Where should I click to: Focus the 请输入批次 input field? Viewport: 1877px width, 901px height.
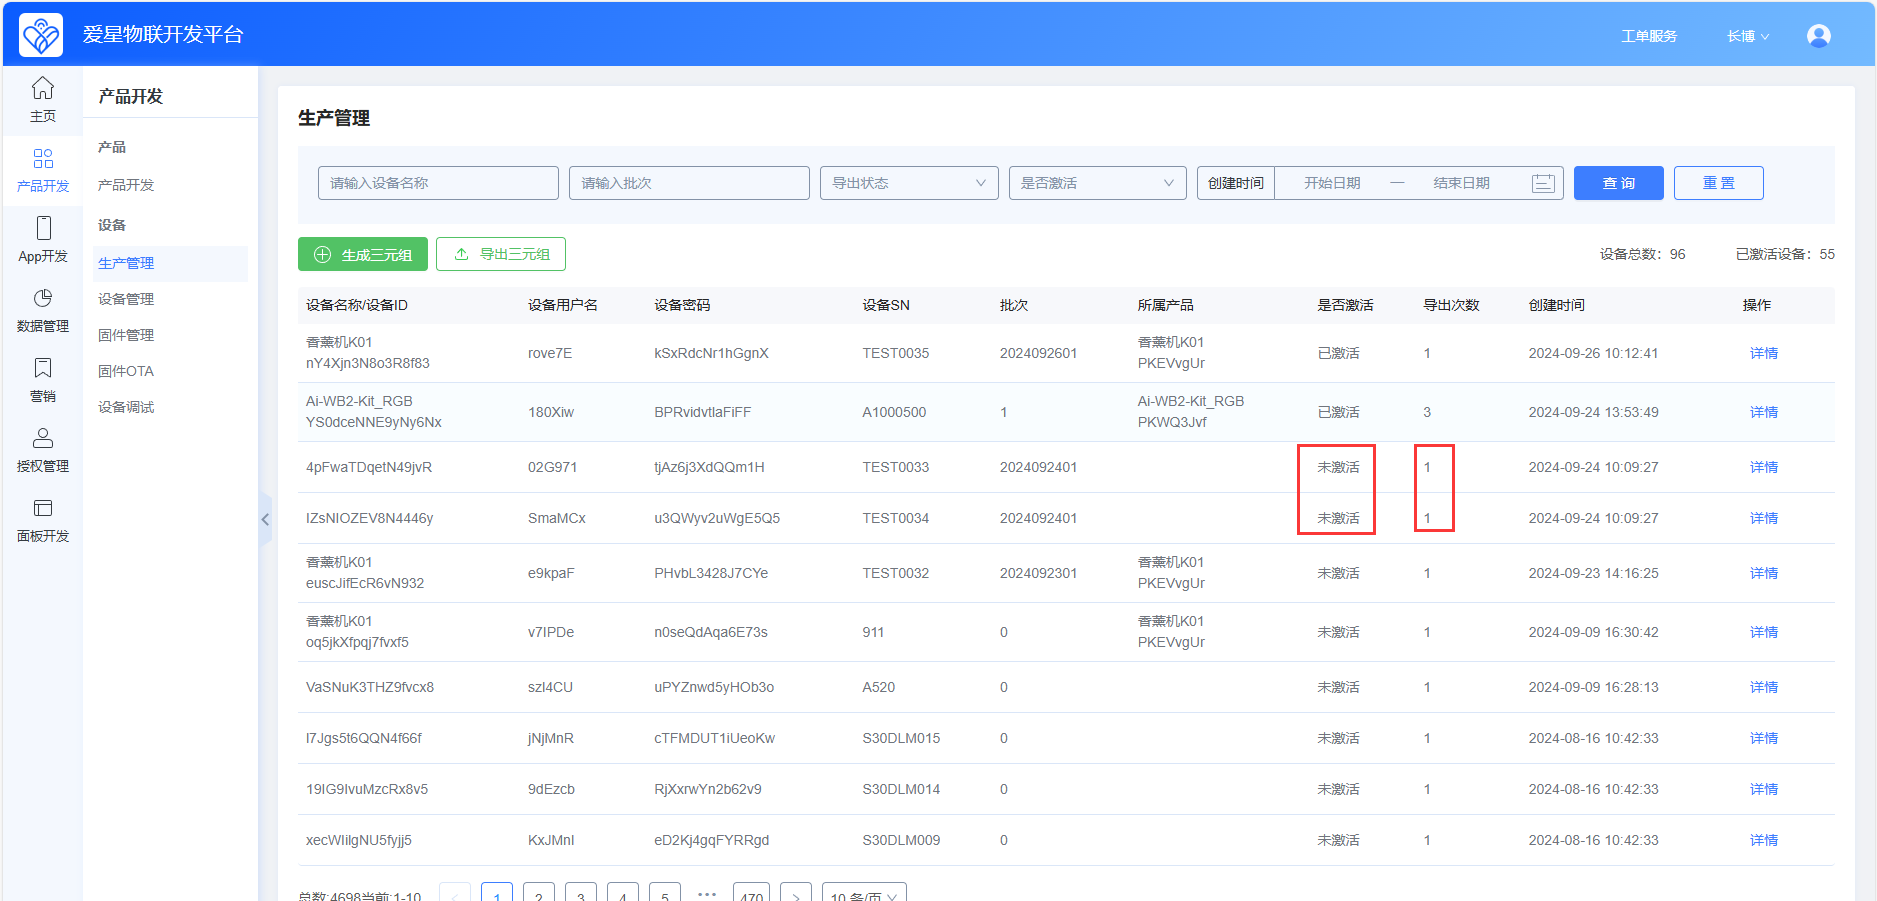click(x=689, y=183)
